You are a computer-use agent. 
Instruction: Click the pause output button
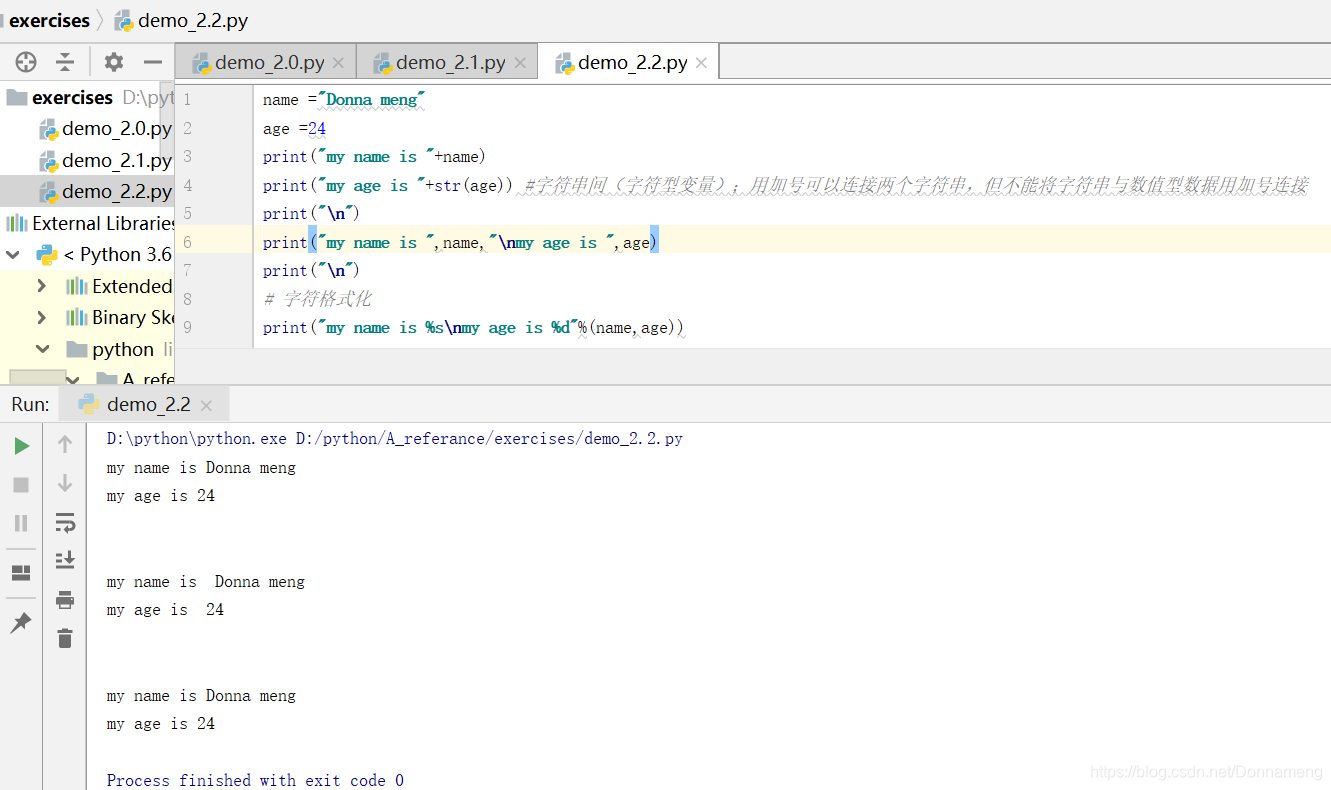point(21,523)
